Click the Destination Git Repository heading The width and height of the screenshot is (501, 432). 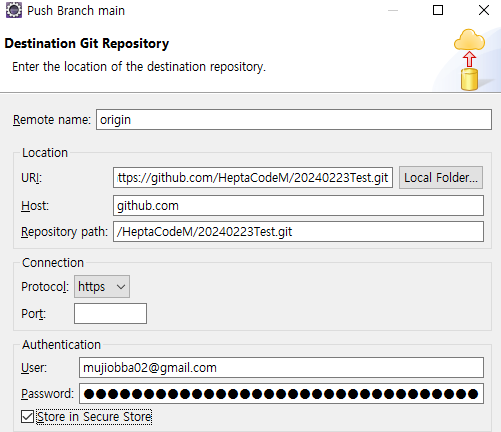(x=87, y=44)
